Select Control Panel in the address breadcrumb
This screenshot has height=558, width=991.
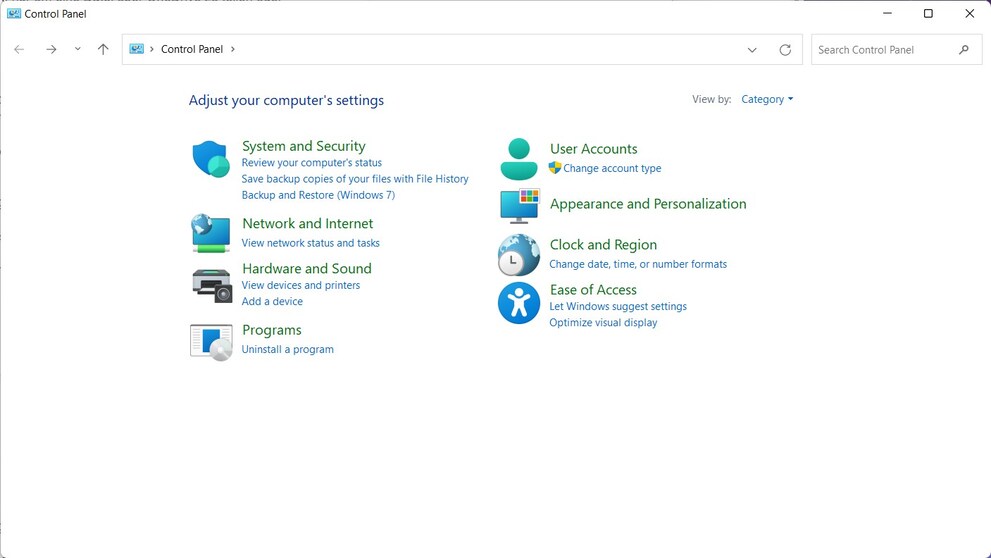pos(192,49)
